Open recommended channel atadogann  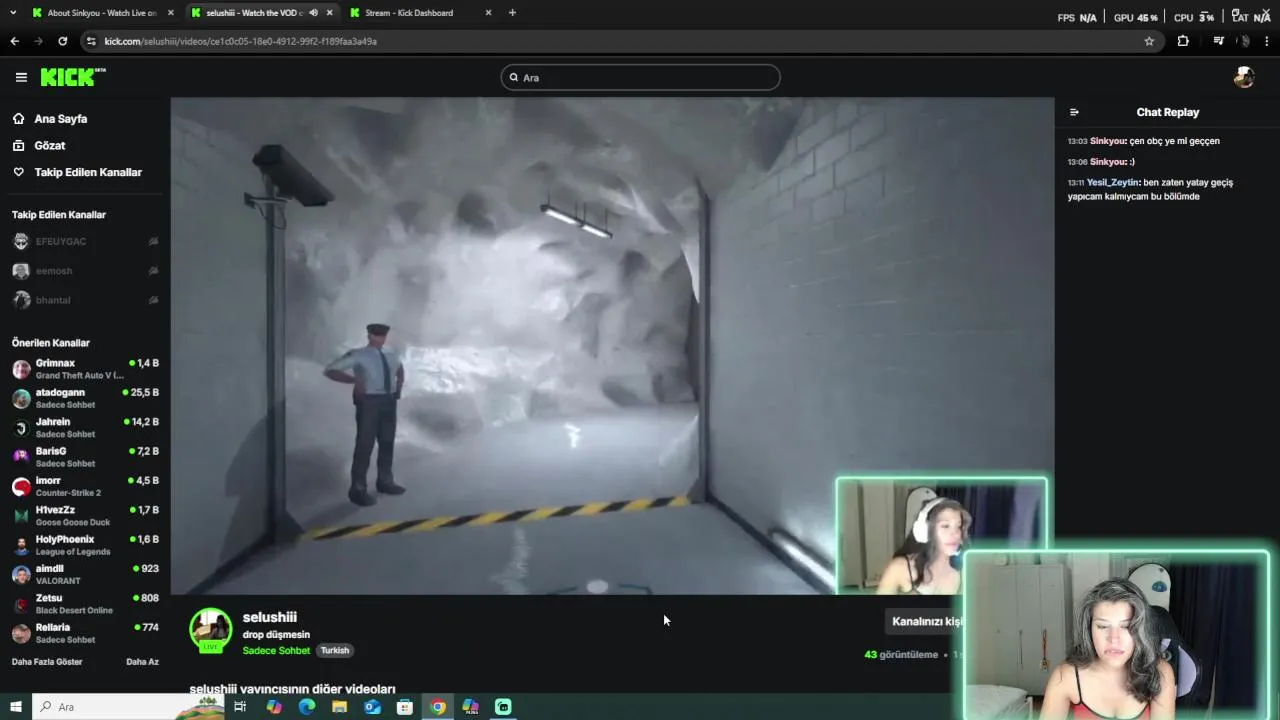click(x=85, y=399)
